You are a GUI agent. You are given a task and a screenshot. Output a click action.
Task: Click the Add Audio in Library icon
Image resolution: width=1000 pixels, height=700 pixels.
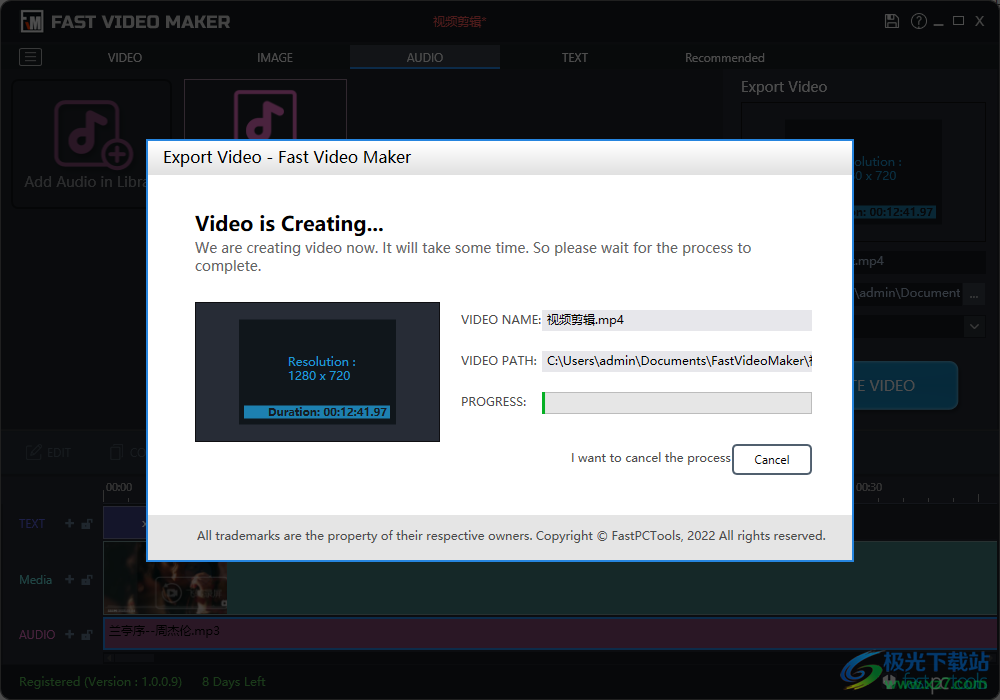coord(92,133)
